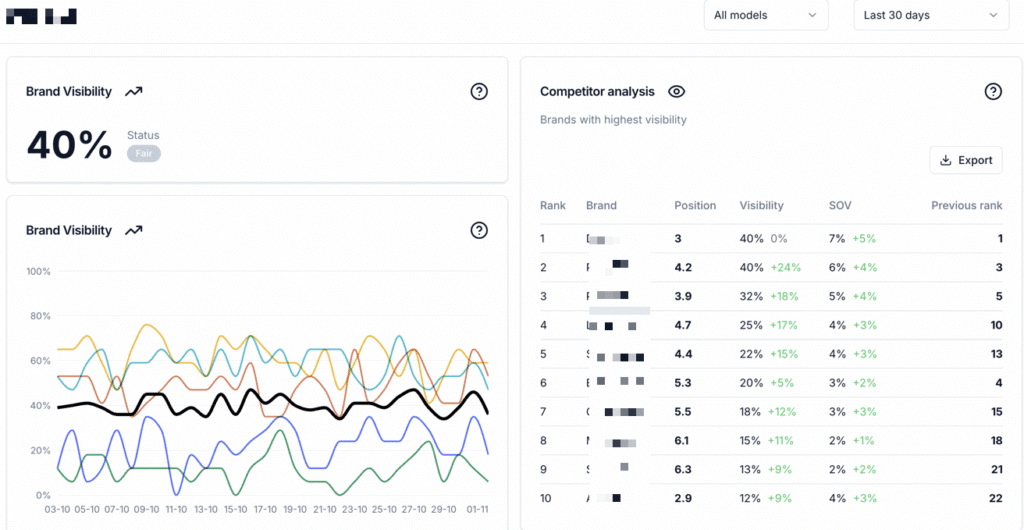Sort by the Visibility column header
This screenshot has width=1024, height=530.
click(761, 206)
